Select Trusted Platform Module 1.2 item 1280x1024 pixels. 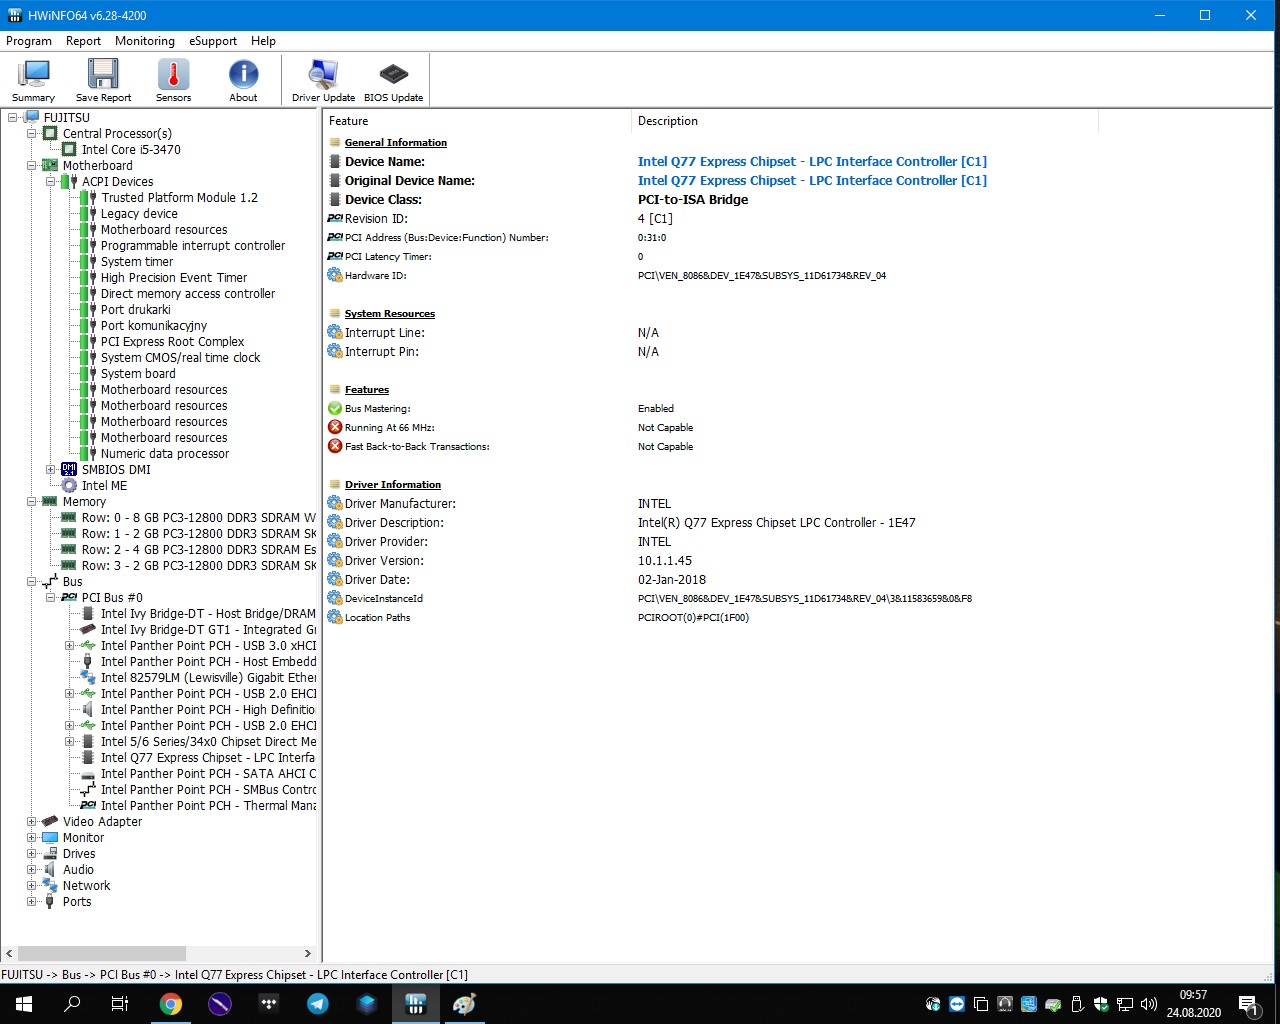(x=179, y=198)
